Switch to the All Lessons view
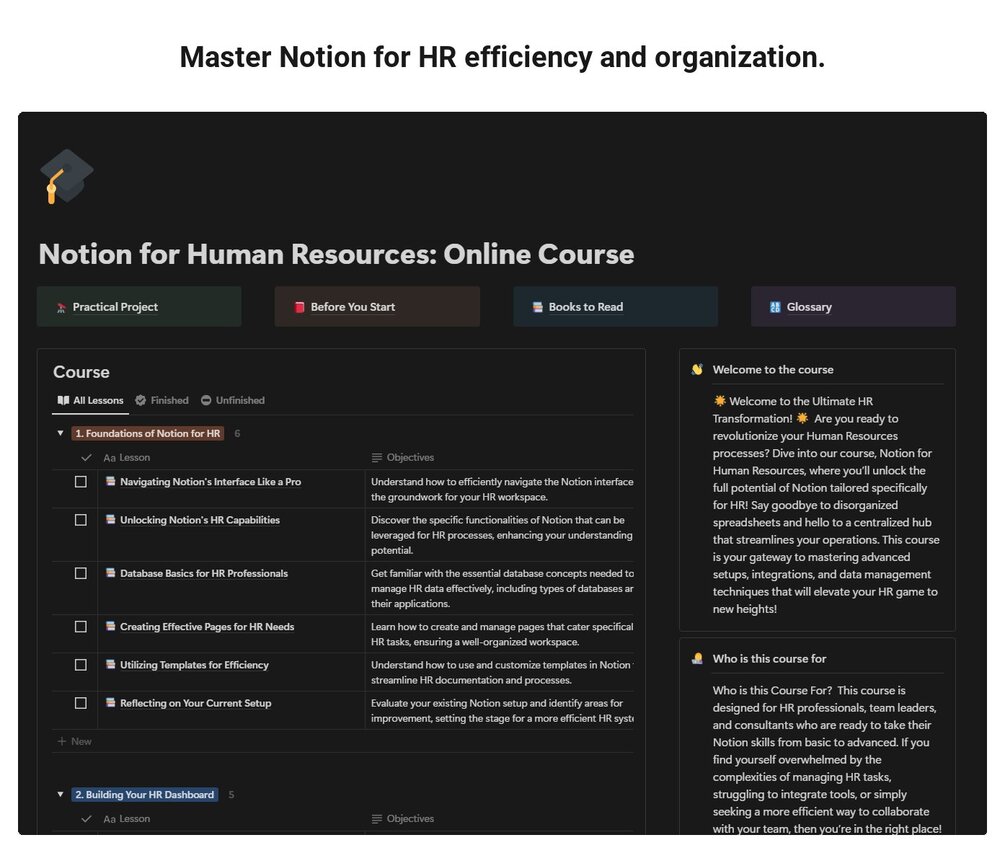The width and height of the screenshot is (1005, 853). [90, 401]
